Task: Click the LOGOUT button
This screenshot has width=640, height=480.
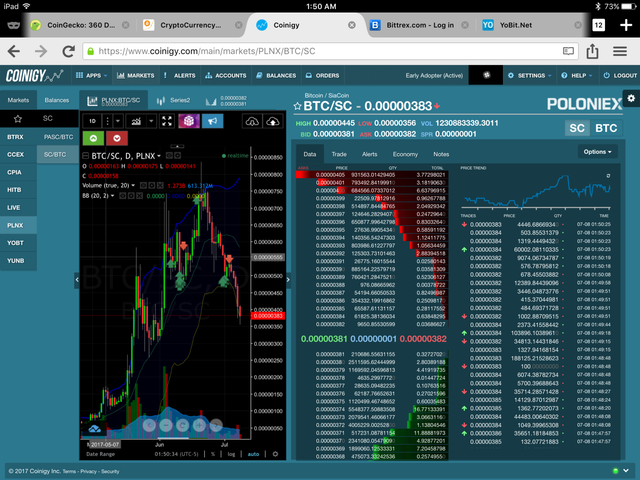Action: click(620, 76)
